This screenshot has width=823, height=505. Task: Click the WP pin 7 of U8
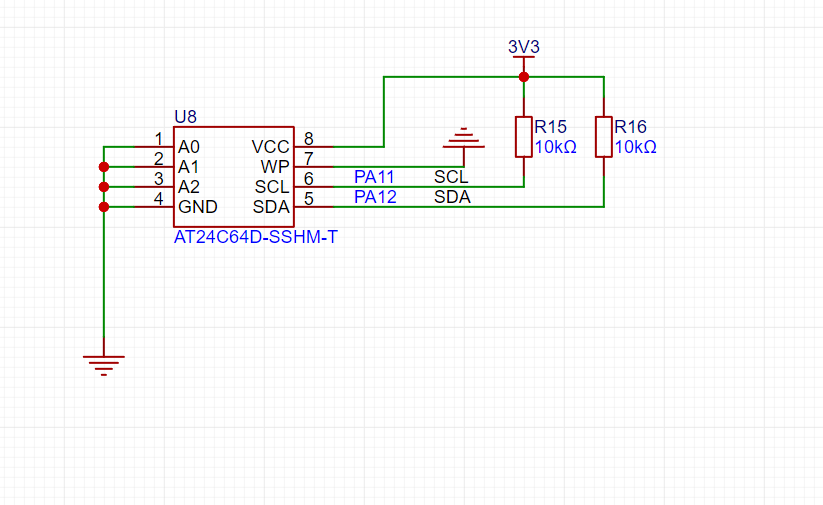308,166
